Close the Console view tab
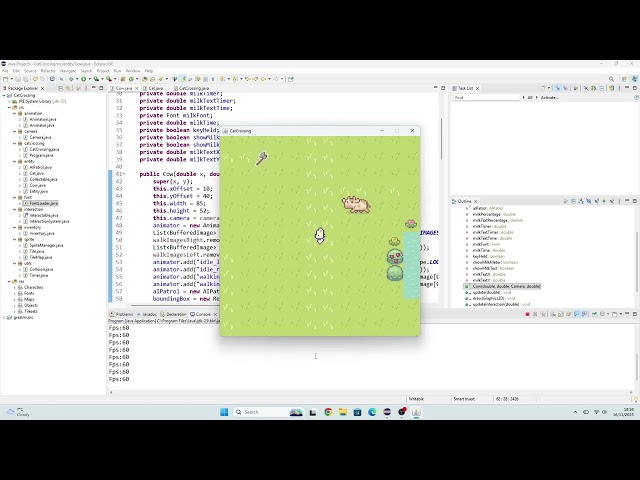The image size is (640, 480). click(x=215, y=314)
